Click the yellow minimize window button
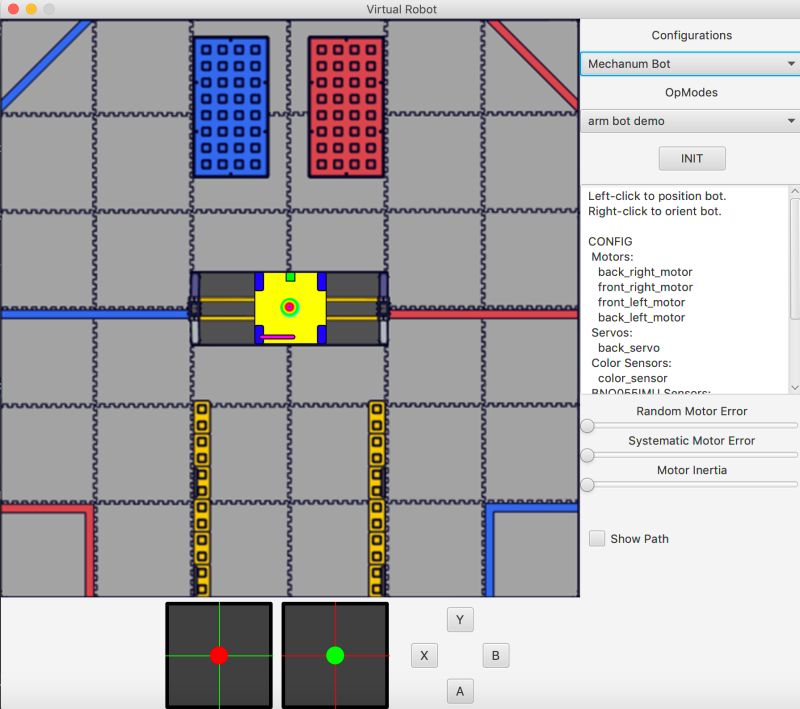Screen dimensions: 800x709 (31, 9)
